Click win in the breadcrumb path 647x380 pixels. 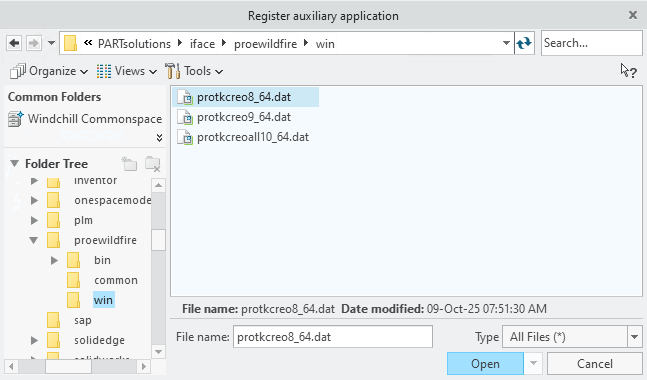pos(325,44)
